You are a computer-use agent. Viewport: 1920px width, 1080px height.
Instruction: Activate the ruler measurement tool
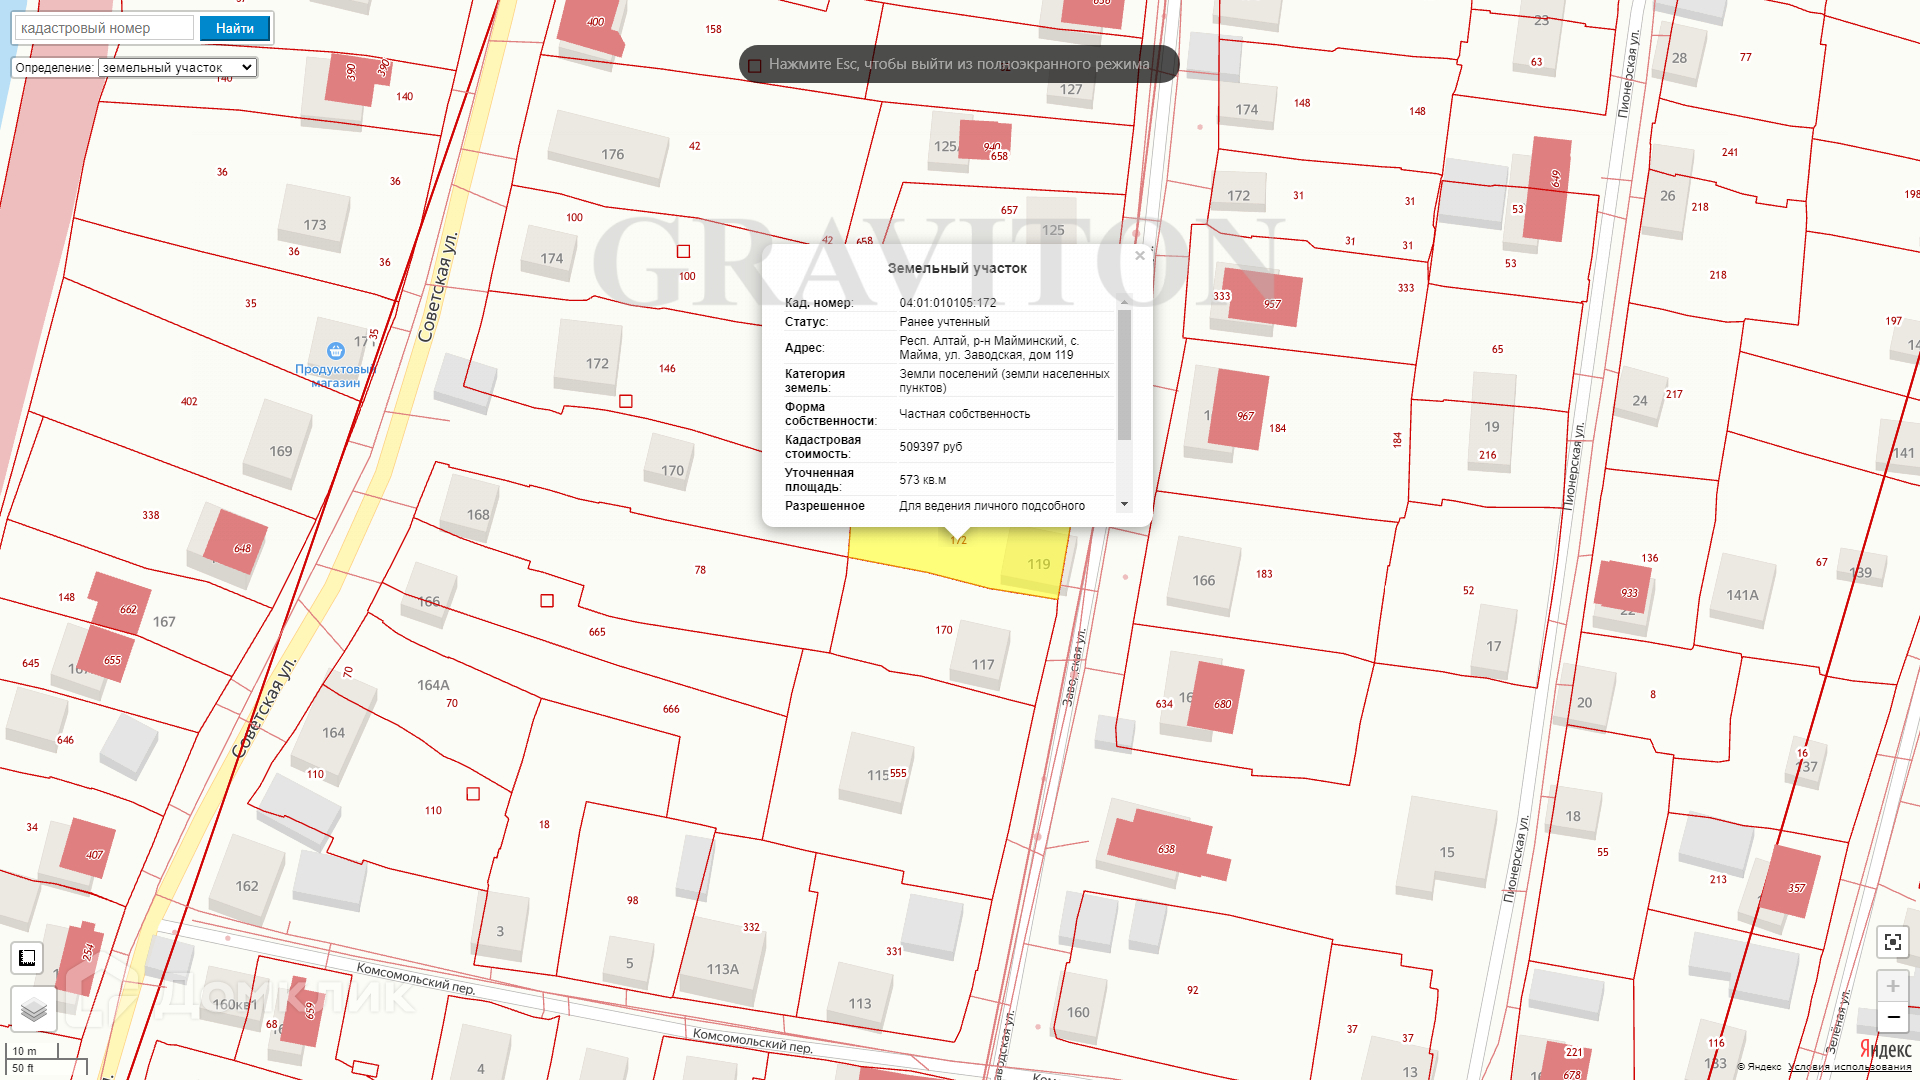point(27,958)
